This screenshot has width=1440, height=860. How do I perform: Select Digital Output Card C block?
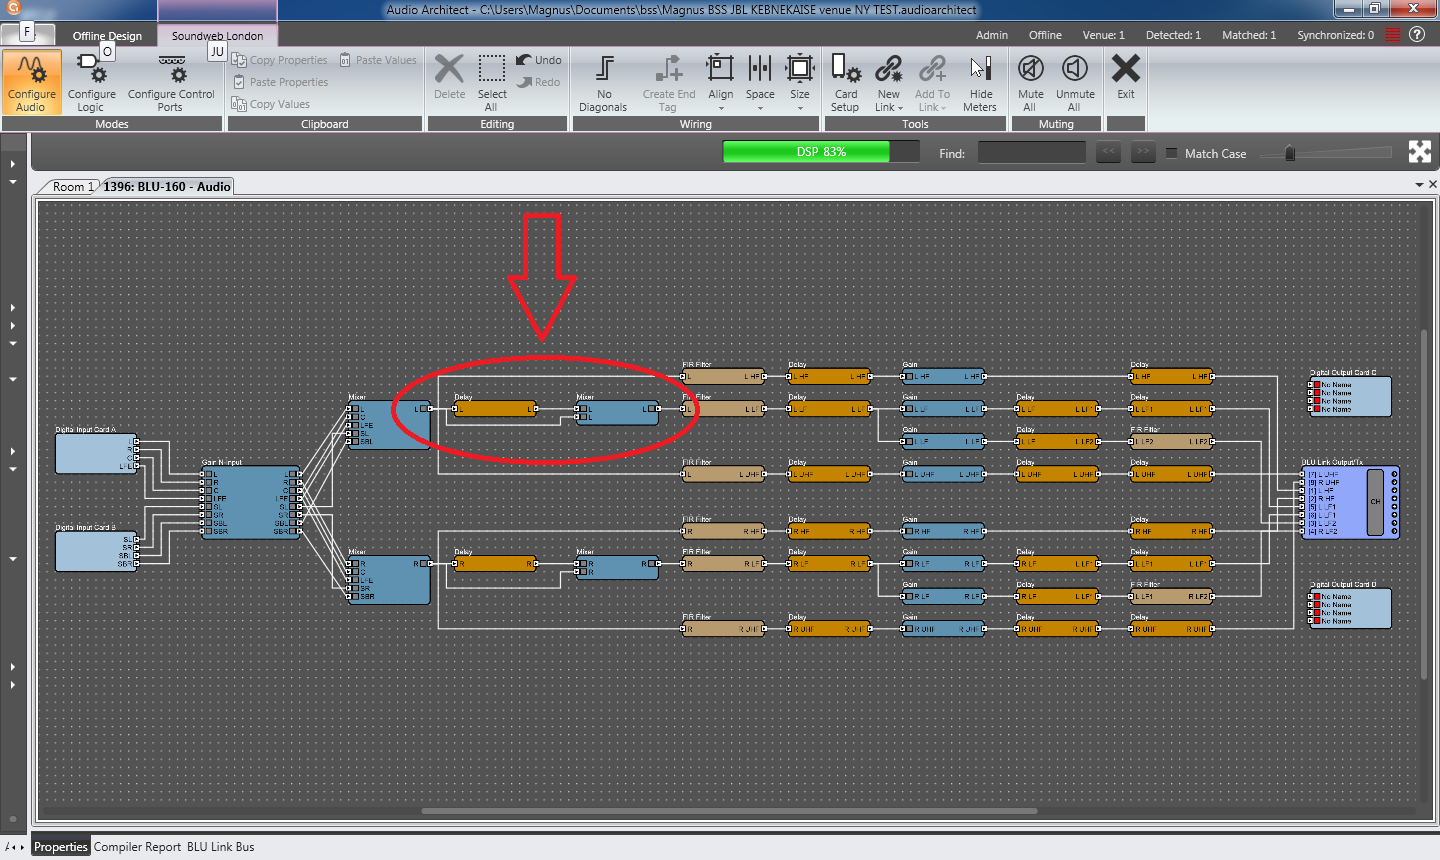click(x=1350, y=396)
